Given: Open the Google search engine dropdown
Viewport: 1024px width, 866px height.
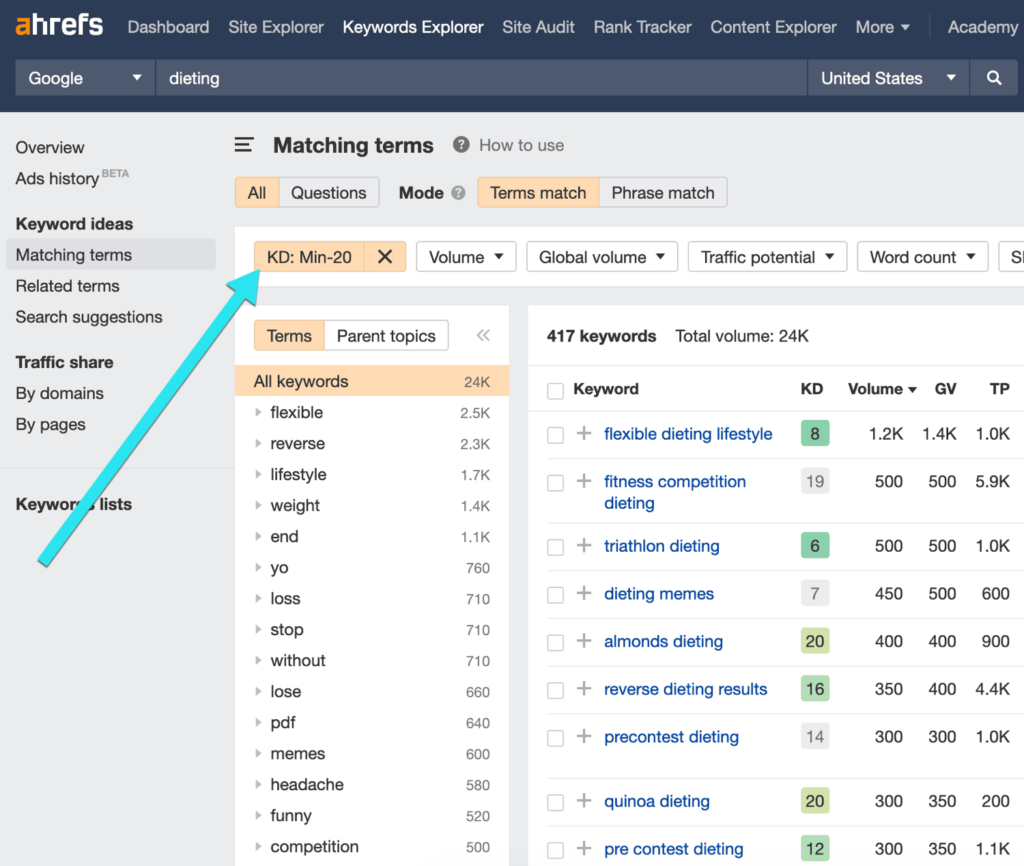Looking at the screenshot, I should (x=84, y=77).
